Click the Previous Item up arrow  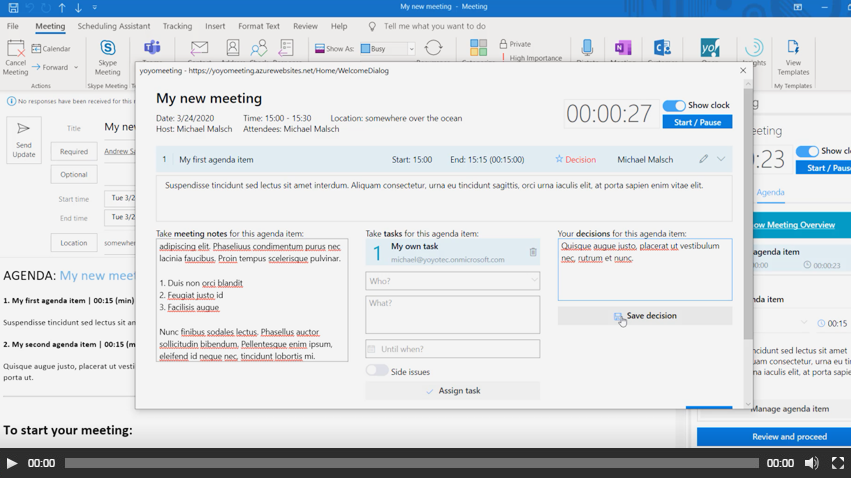(62, 8)
